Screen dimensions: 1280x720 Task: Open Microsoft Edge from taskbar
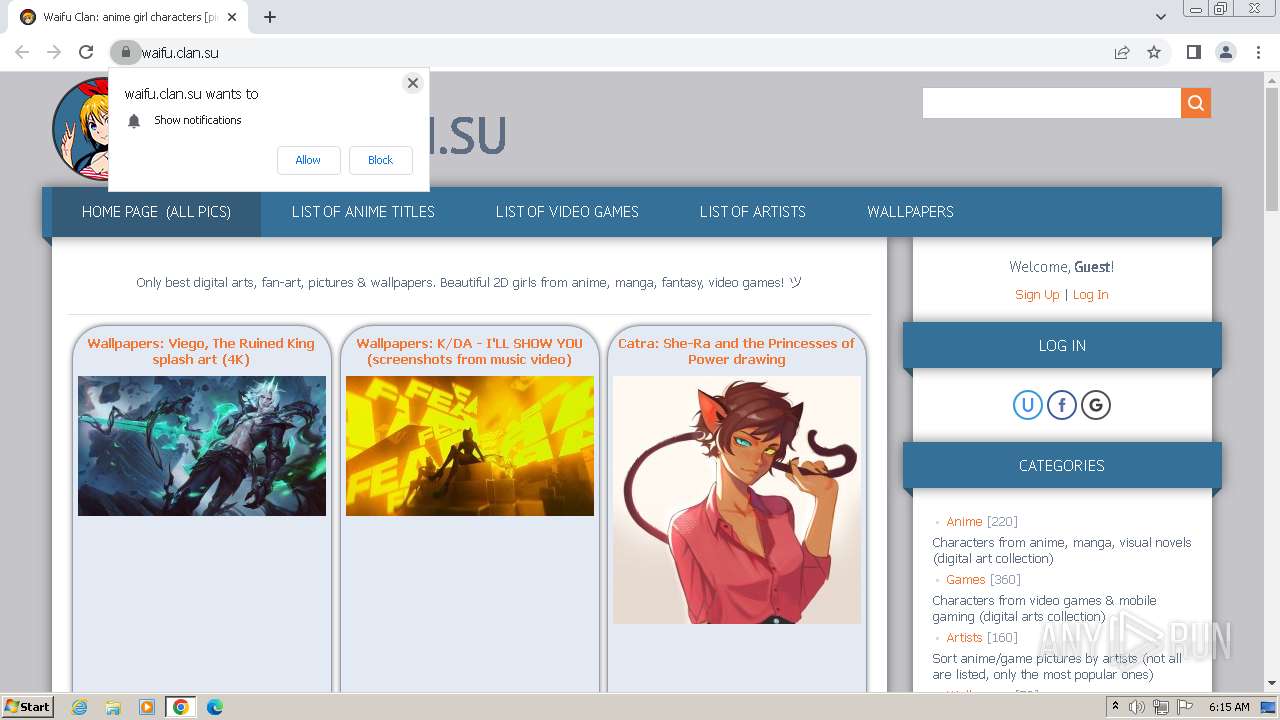click(x=214, y=707)
